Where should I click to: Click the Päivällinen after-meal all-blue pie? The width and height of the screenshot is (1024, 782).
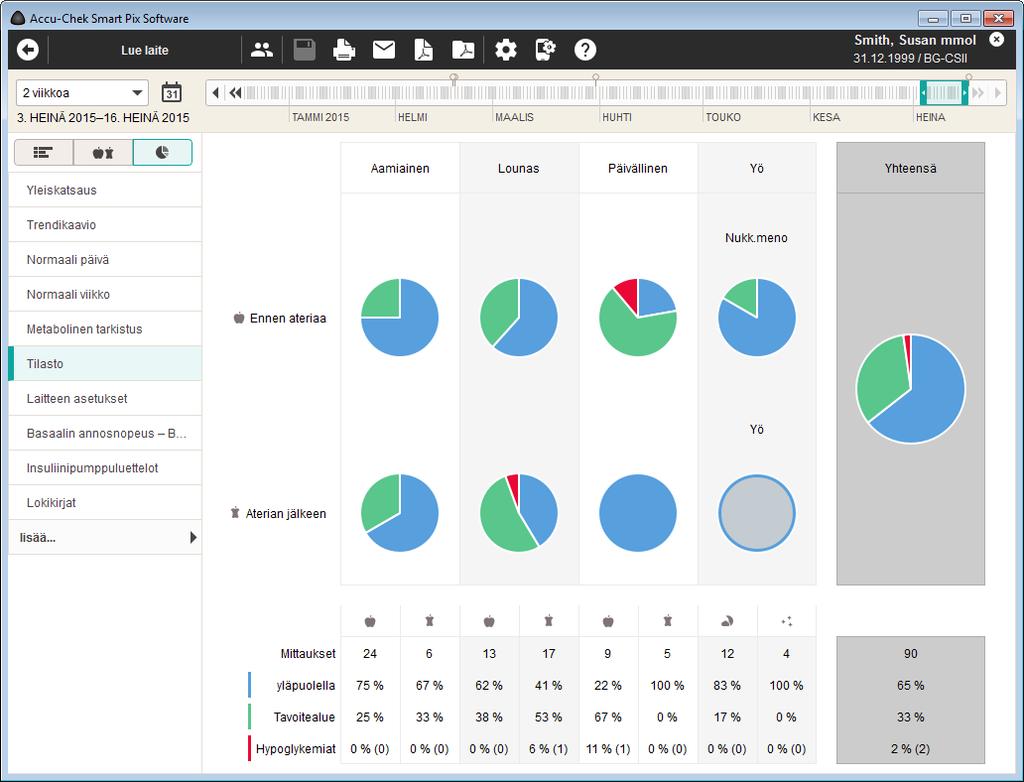[x=638, y=513]
